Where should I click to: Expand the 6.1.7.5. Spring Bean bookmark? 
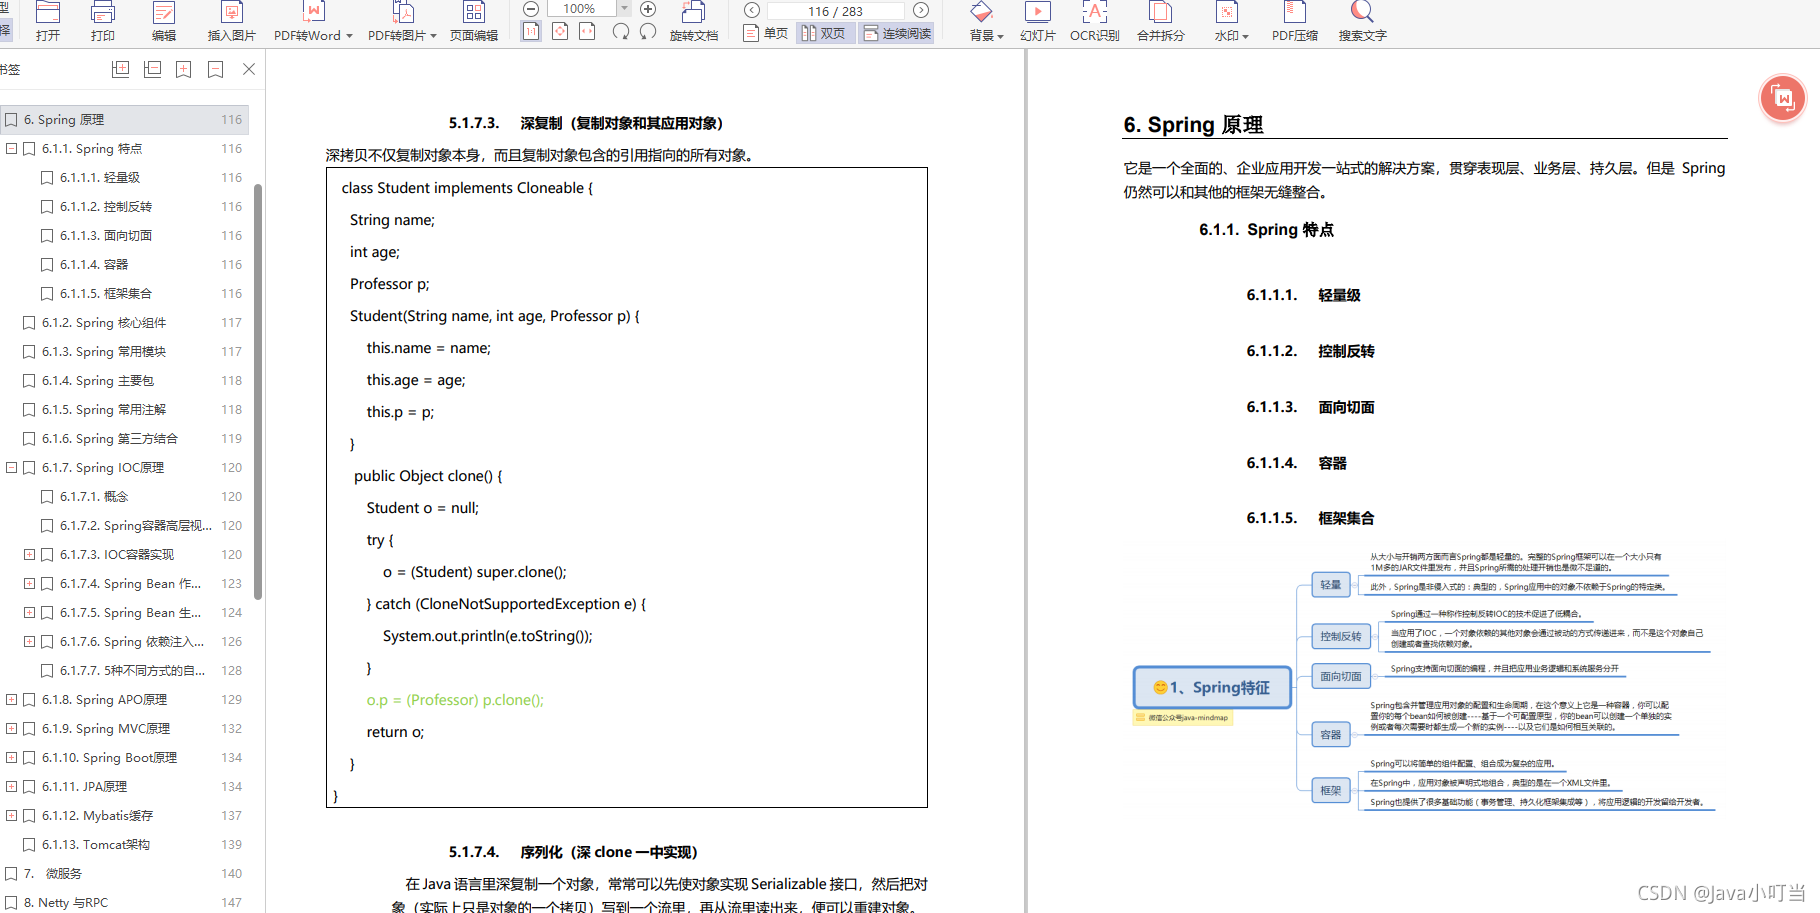29,612
